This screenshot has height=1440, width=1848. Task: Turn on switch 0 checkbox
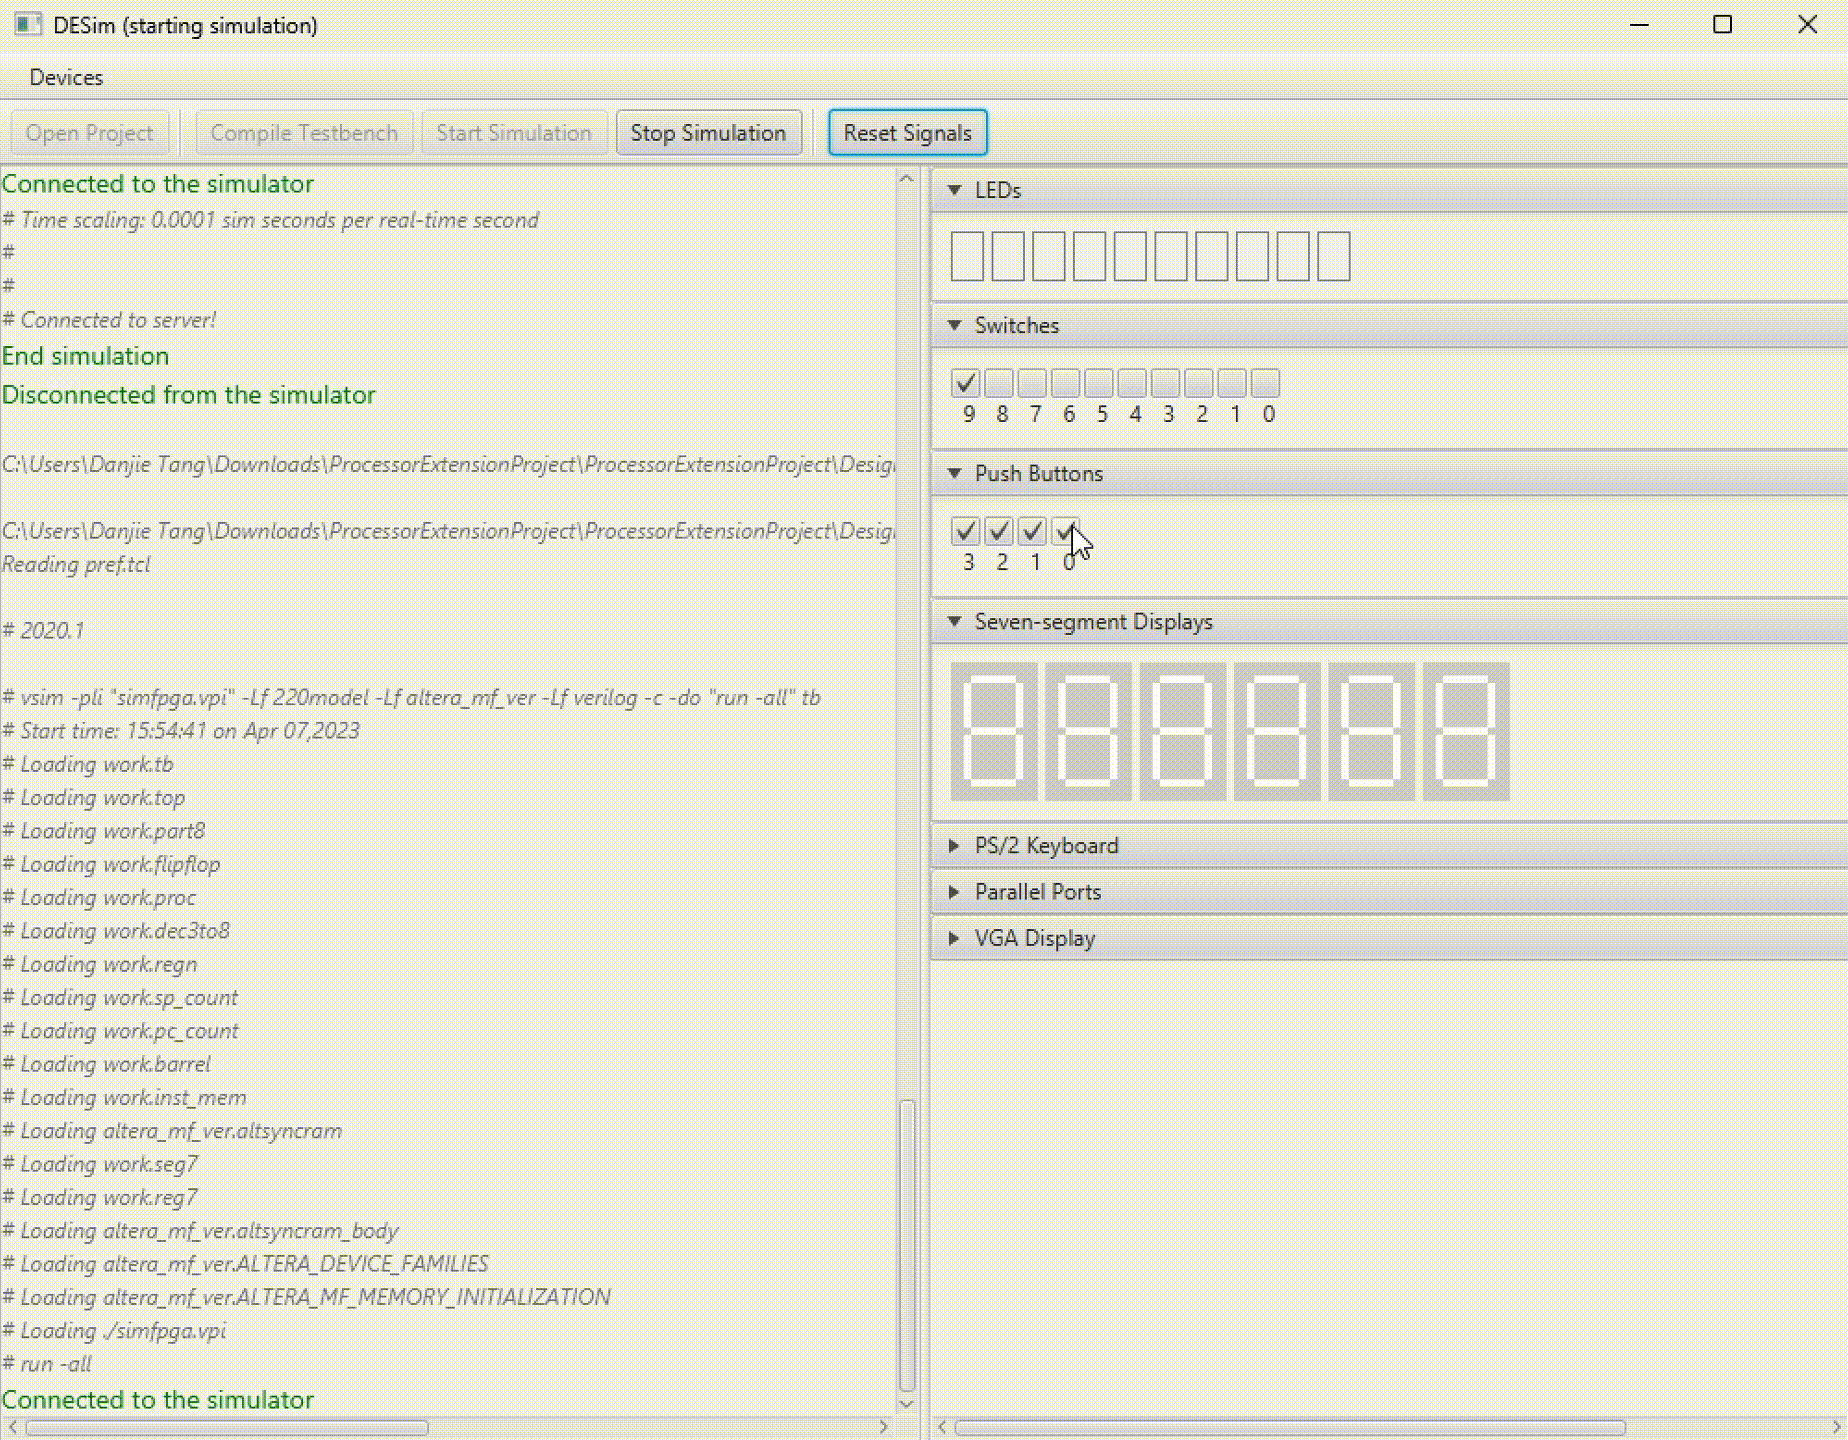click(x=1265, y=383)
